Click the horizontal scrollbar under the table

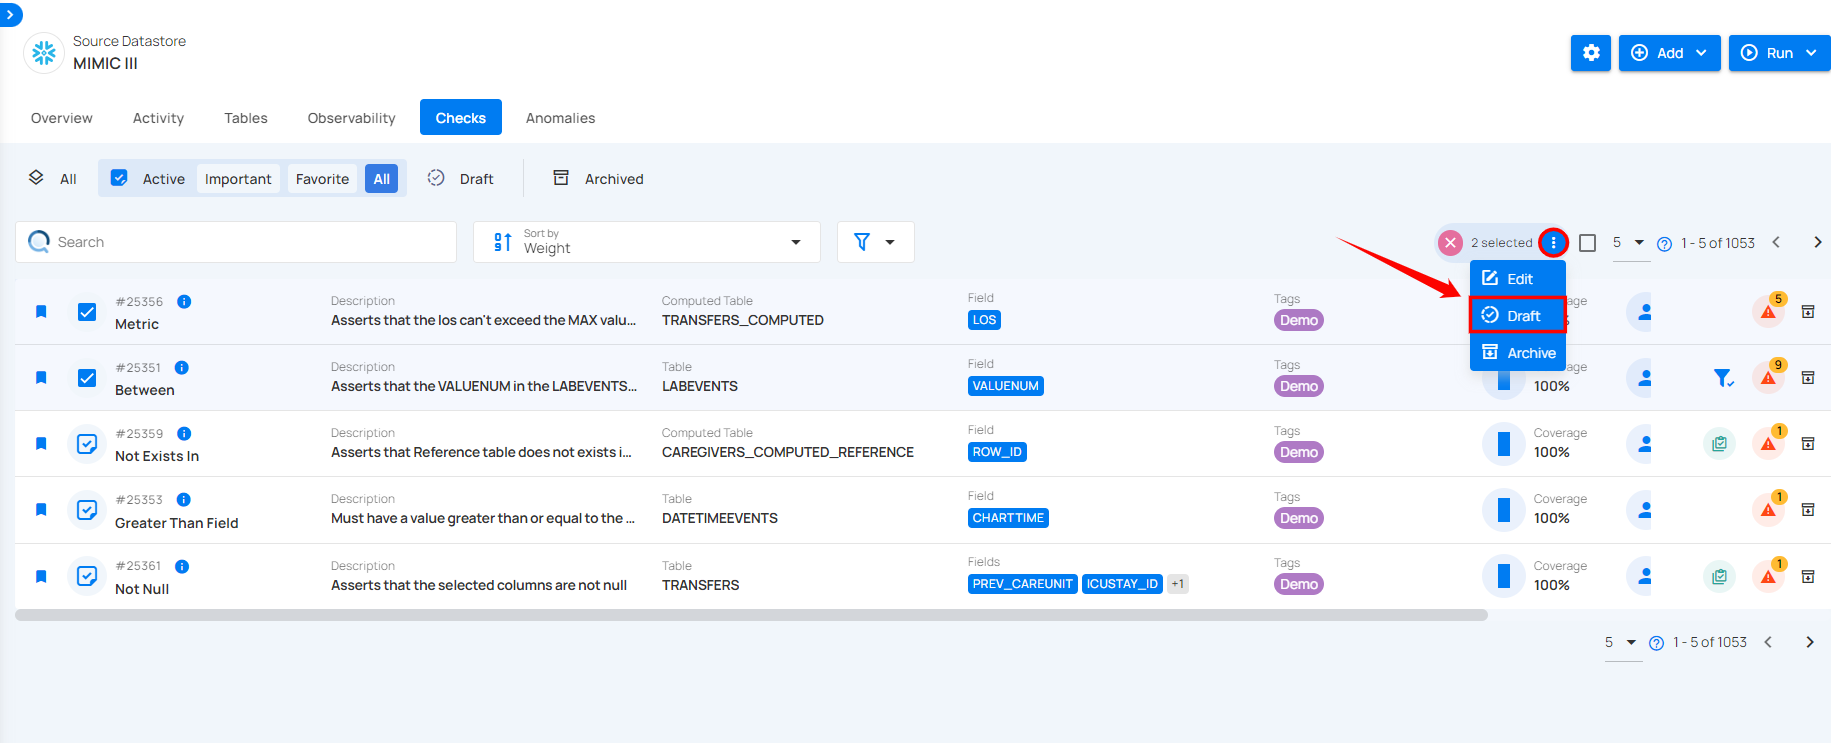click(x=751, y=615)
